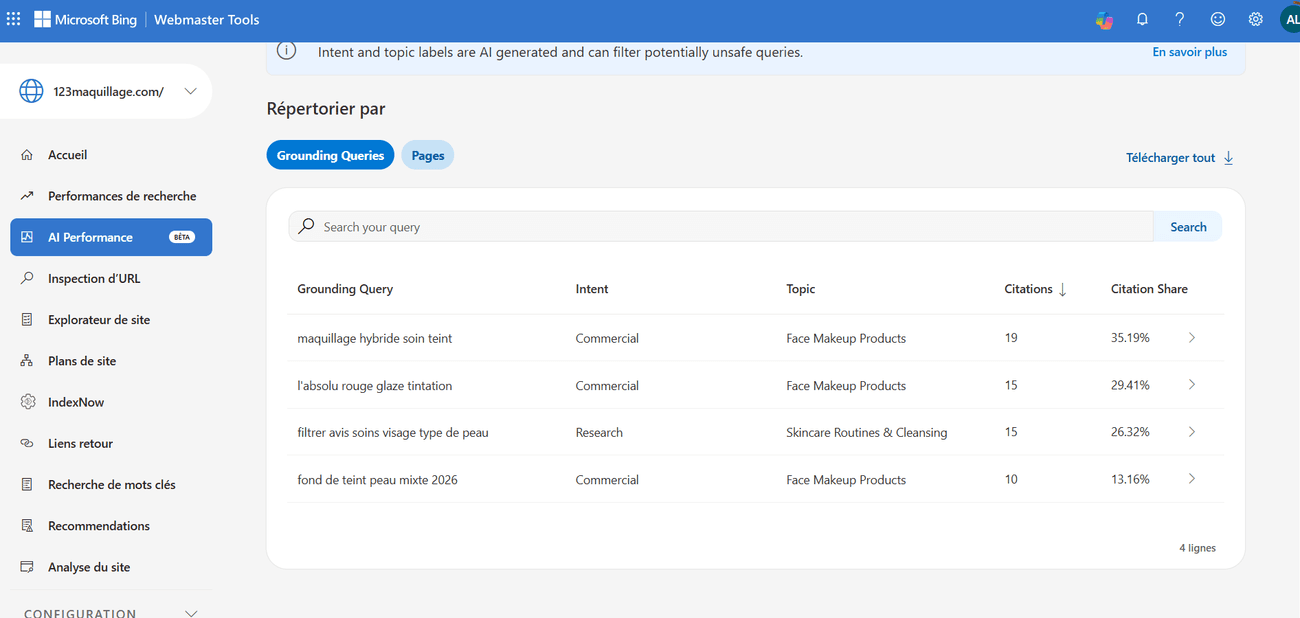Sort by the Citations column arrow

1062,289
